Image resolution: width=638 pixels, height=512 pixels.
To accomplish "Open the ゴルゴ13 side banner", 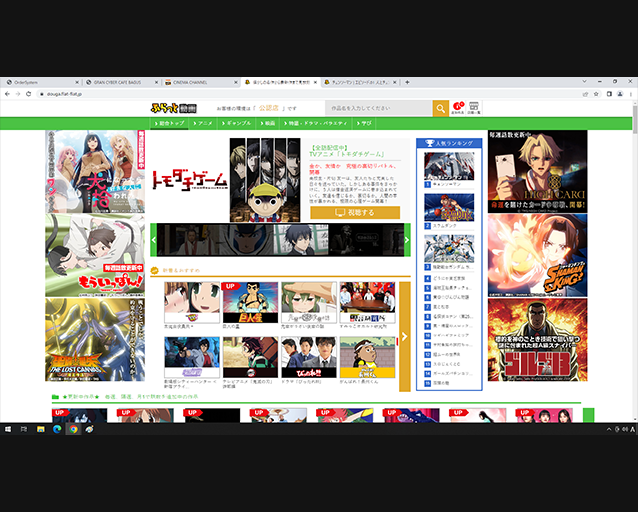I will click(537, 340).
